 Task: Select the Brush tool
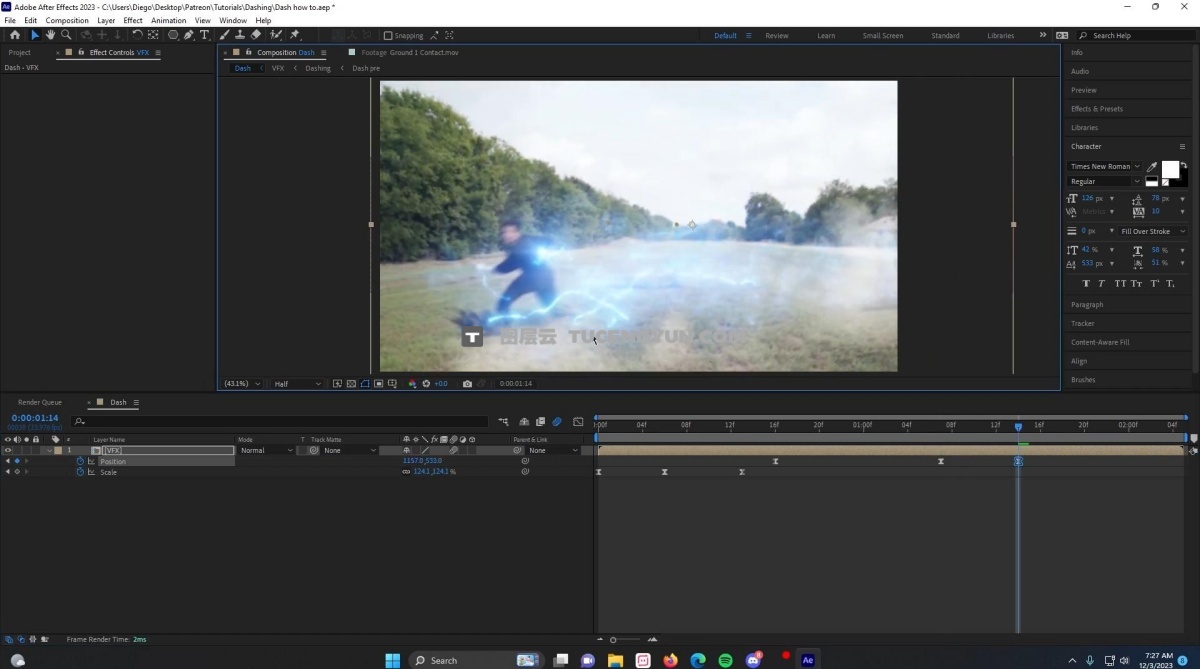[x=223, y=35]
